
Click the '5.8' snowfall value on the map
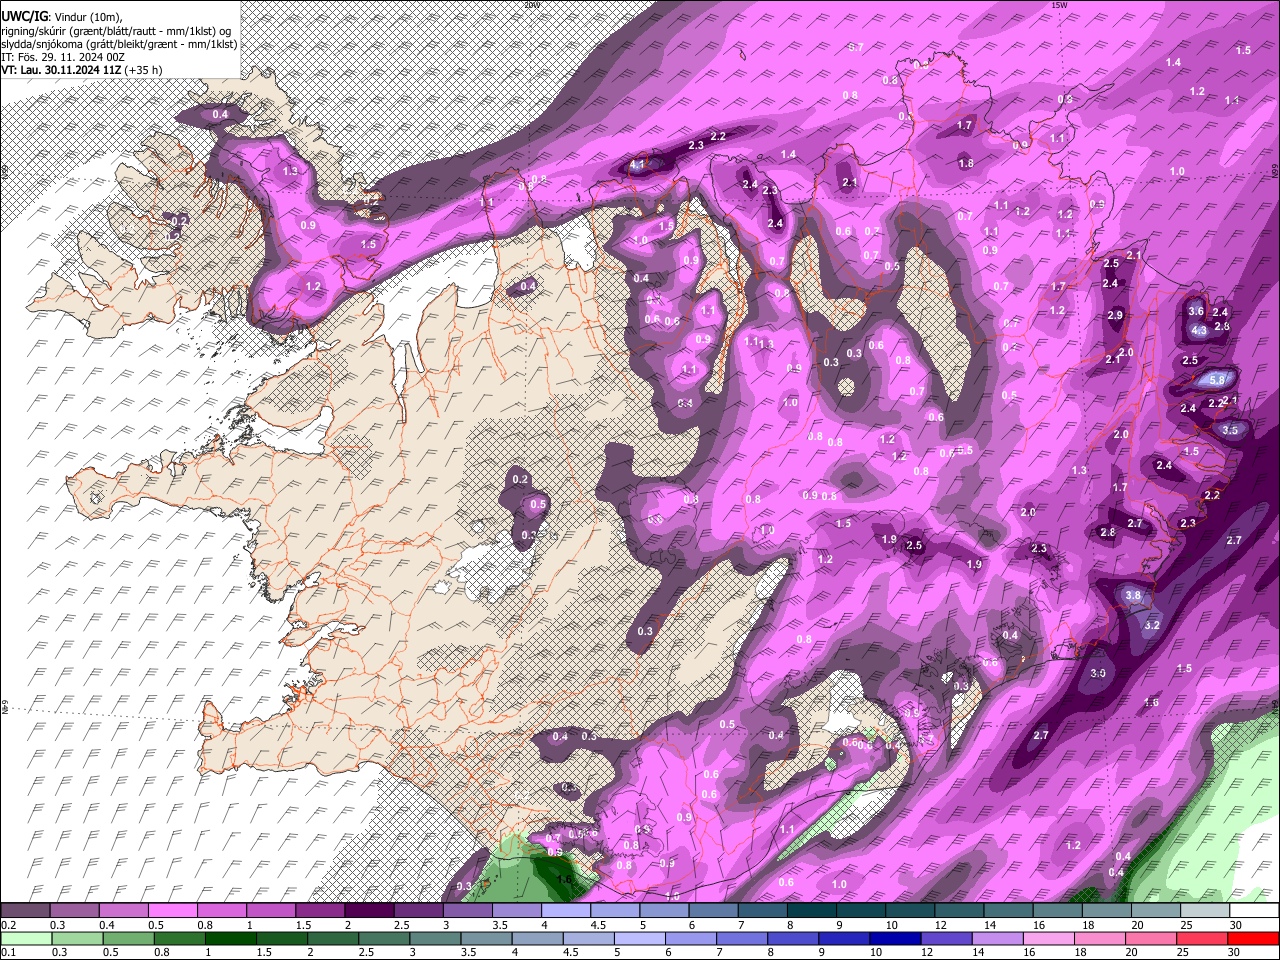1217,380
